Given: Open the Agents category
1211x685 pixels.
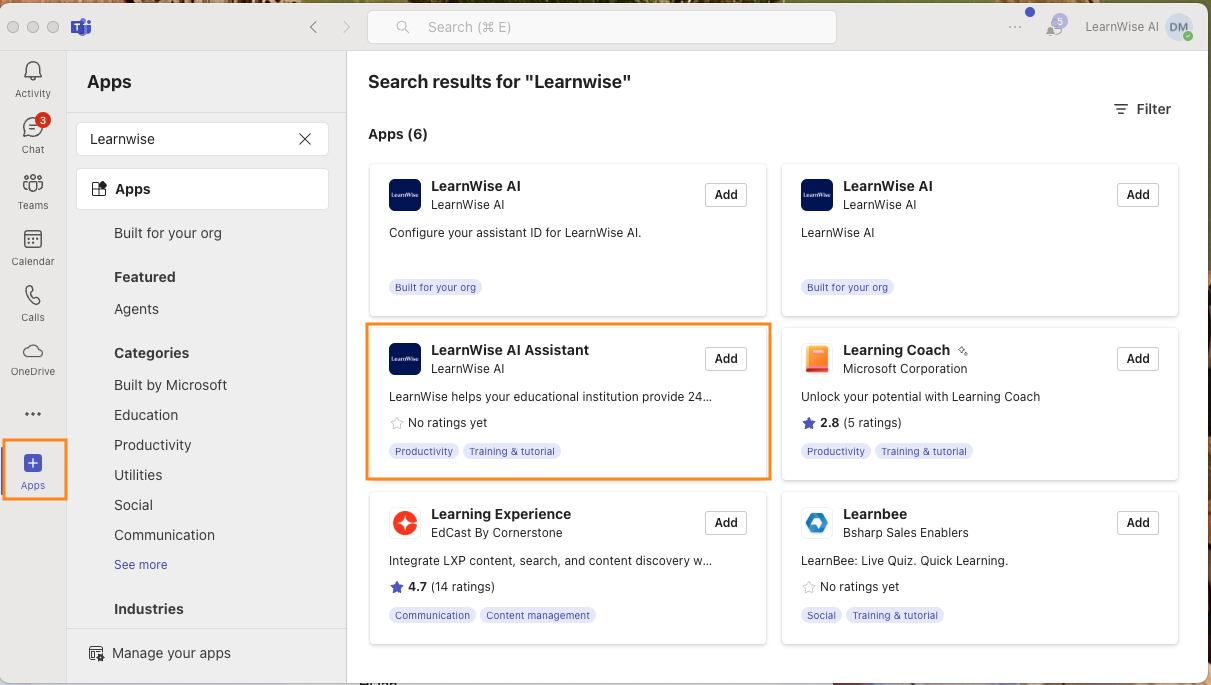Looking at the screenshot, I should pos(136,309).
